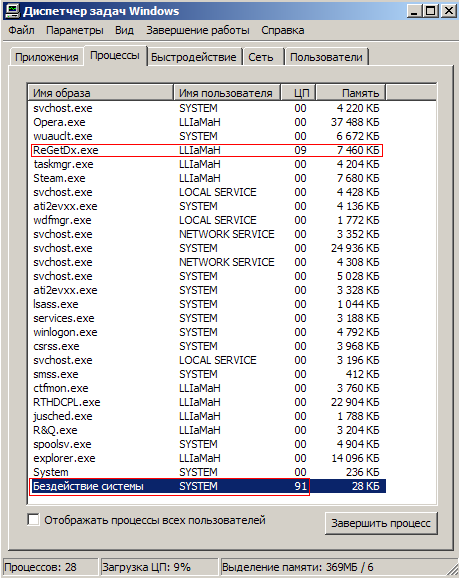Sort by Имя образа column header
This screenshot has height=579, width=460.
click(x=101, y=93)
